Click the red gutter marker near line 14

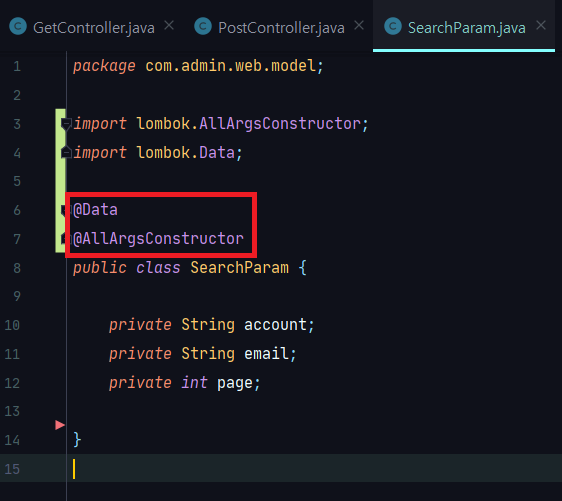pyautogui.click(x=60, y=425)
